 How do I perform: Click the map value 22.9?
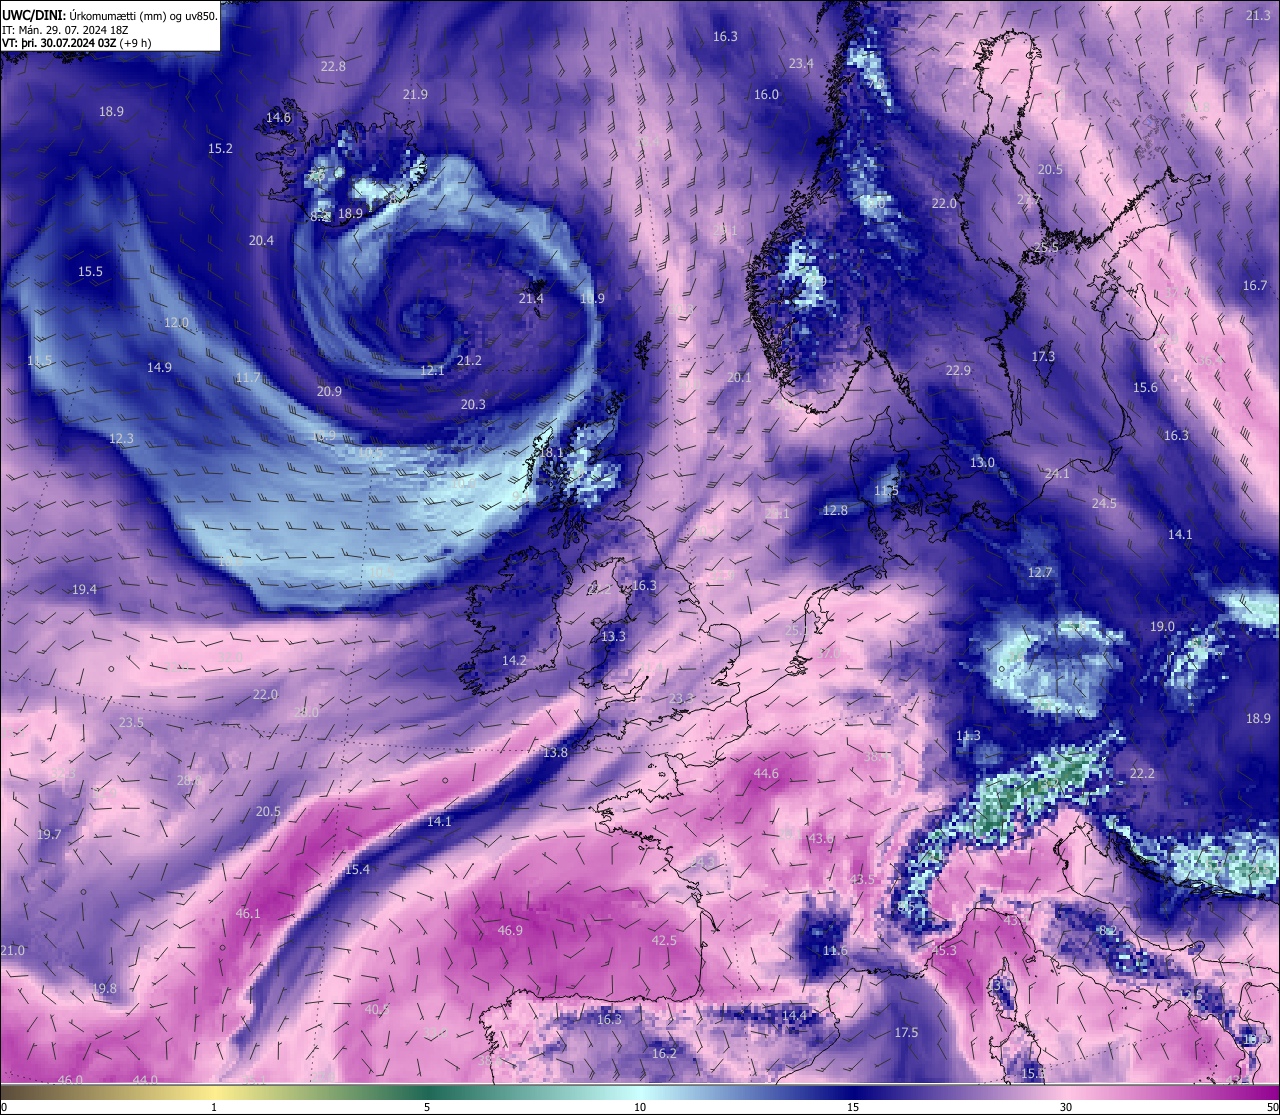[958, 371]
